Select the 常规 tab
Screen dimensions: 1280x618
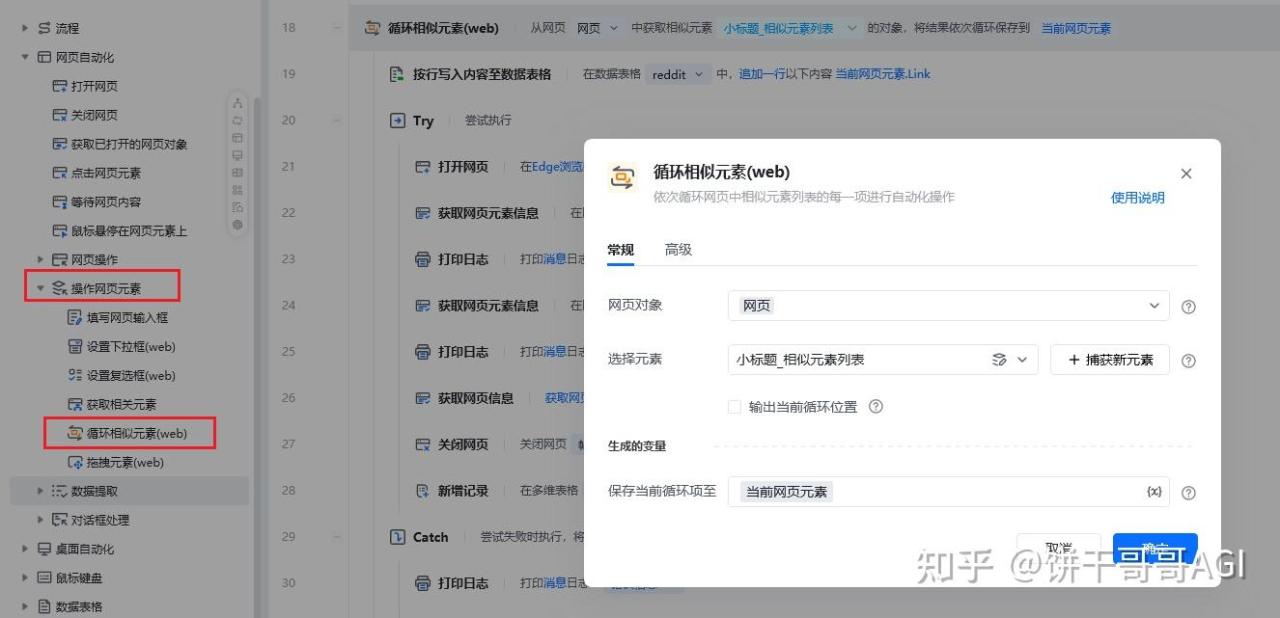(x=620, y=250)
